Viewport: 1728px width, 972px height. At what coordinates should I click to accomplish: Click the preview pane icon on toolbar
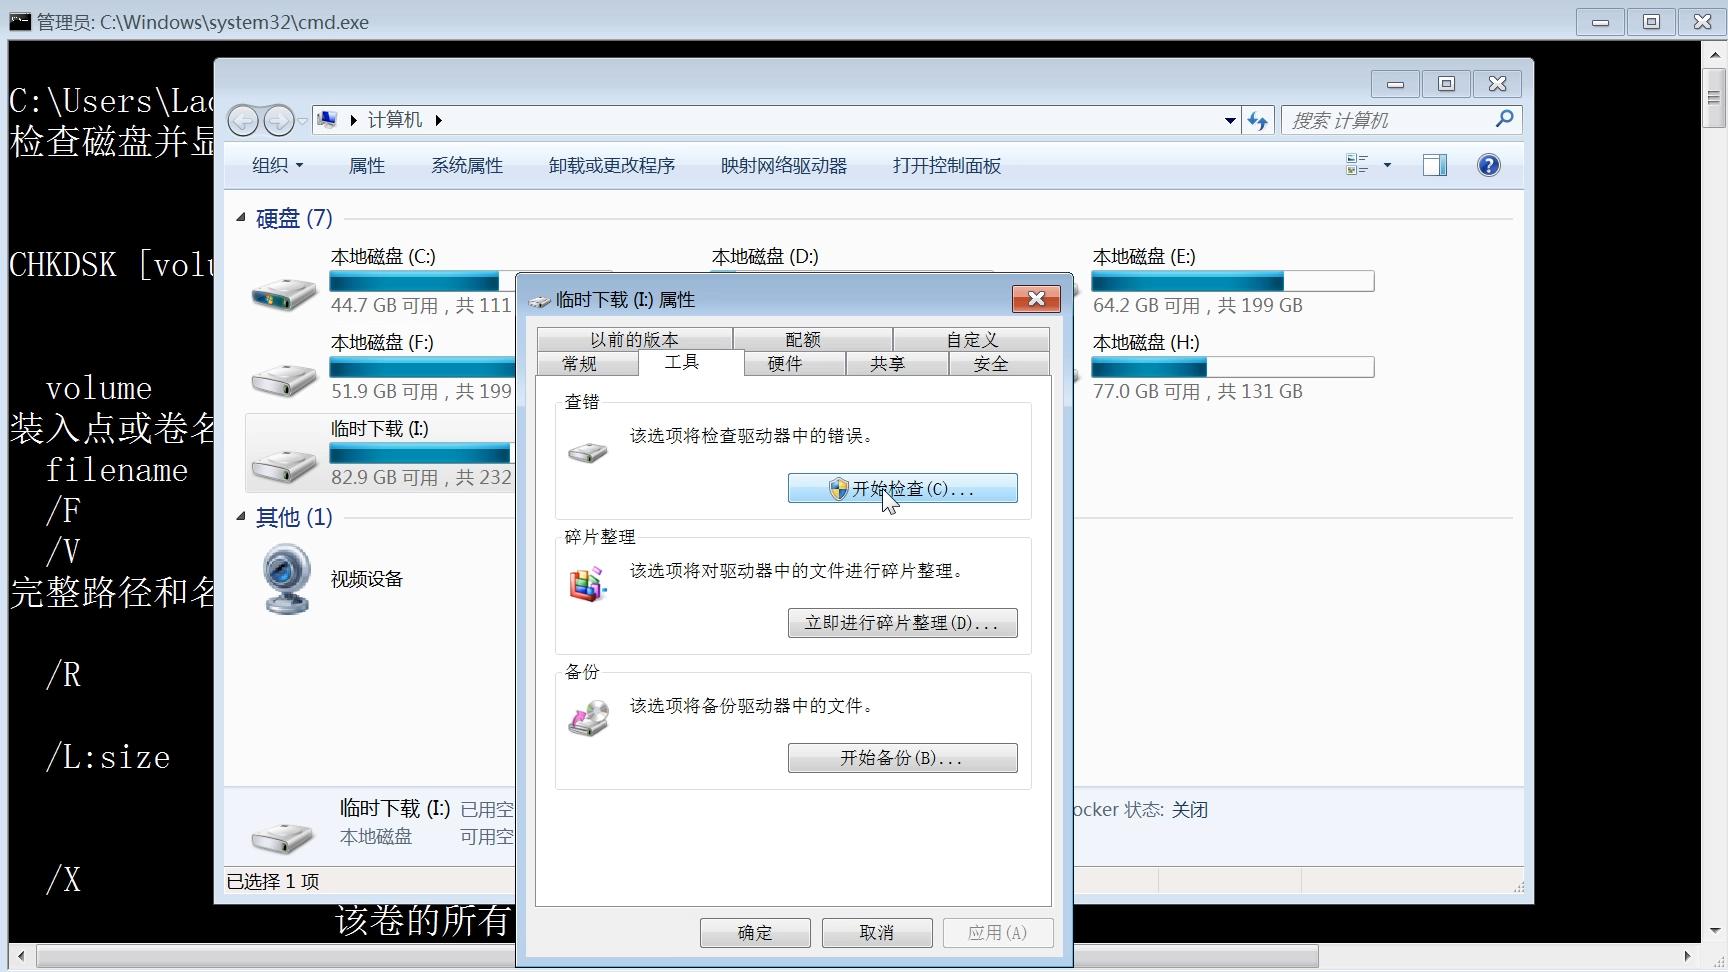1434,164
